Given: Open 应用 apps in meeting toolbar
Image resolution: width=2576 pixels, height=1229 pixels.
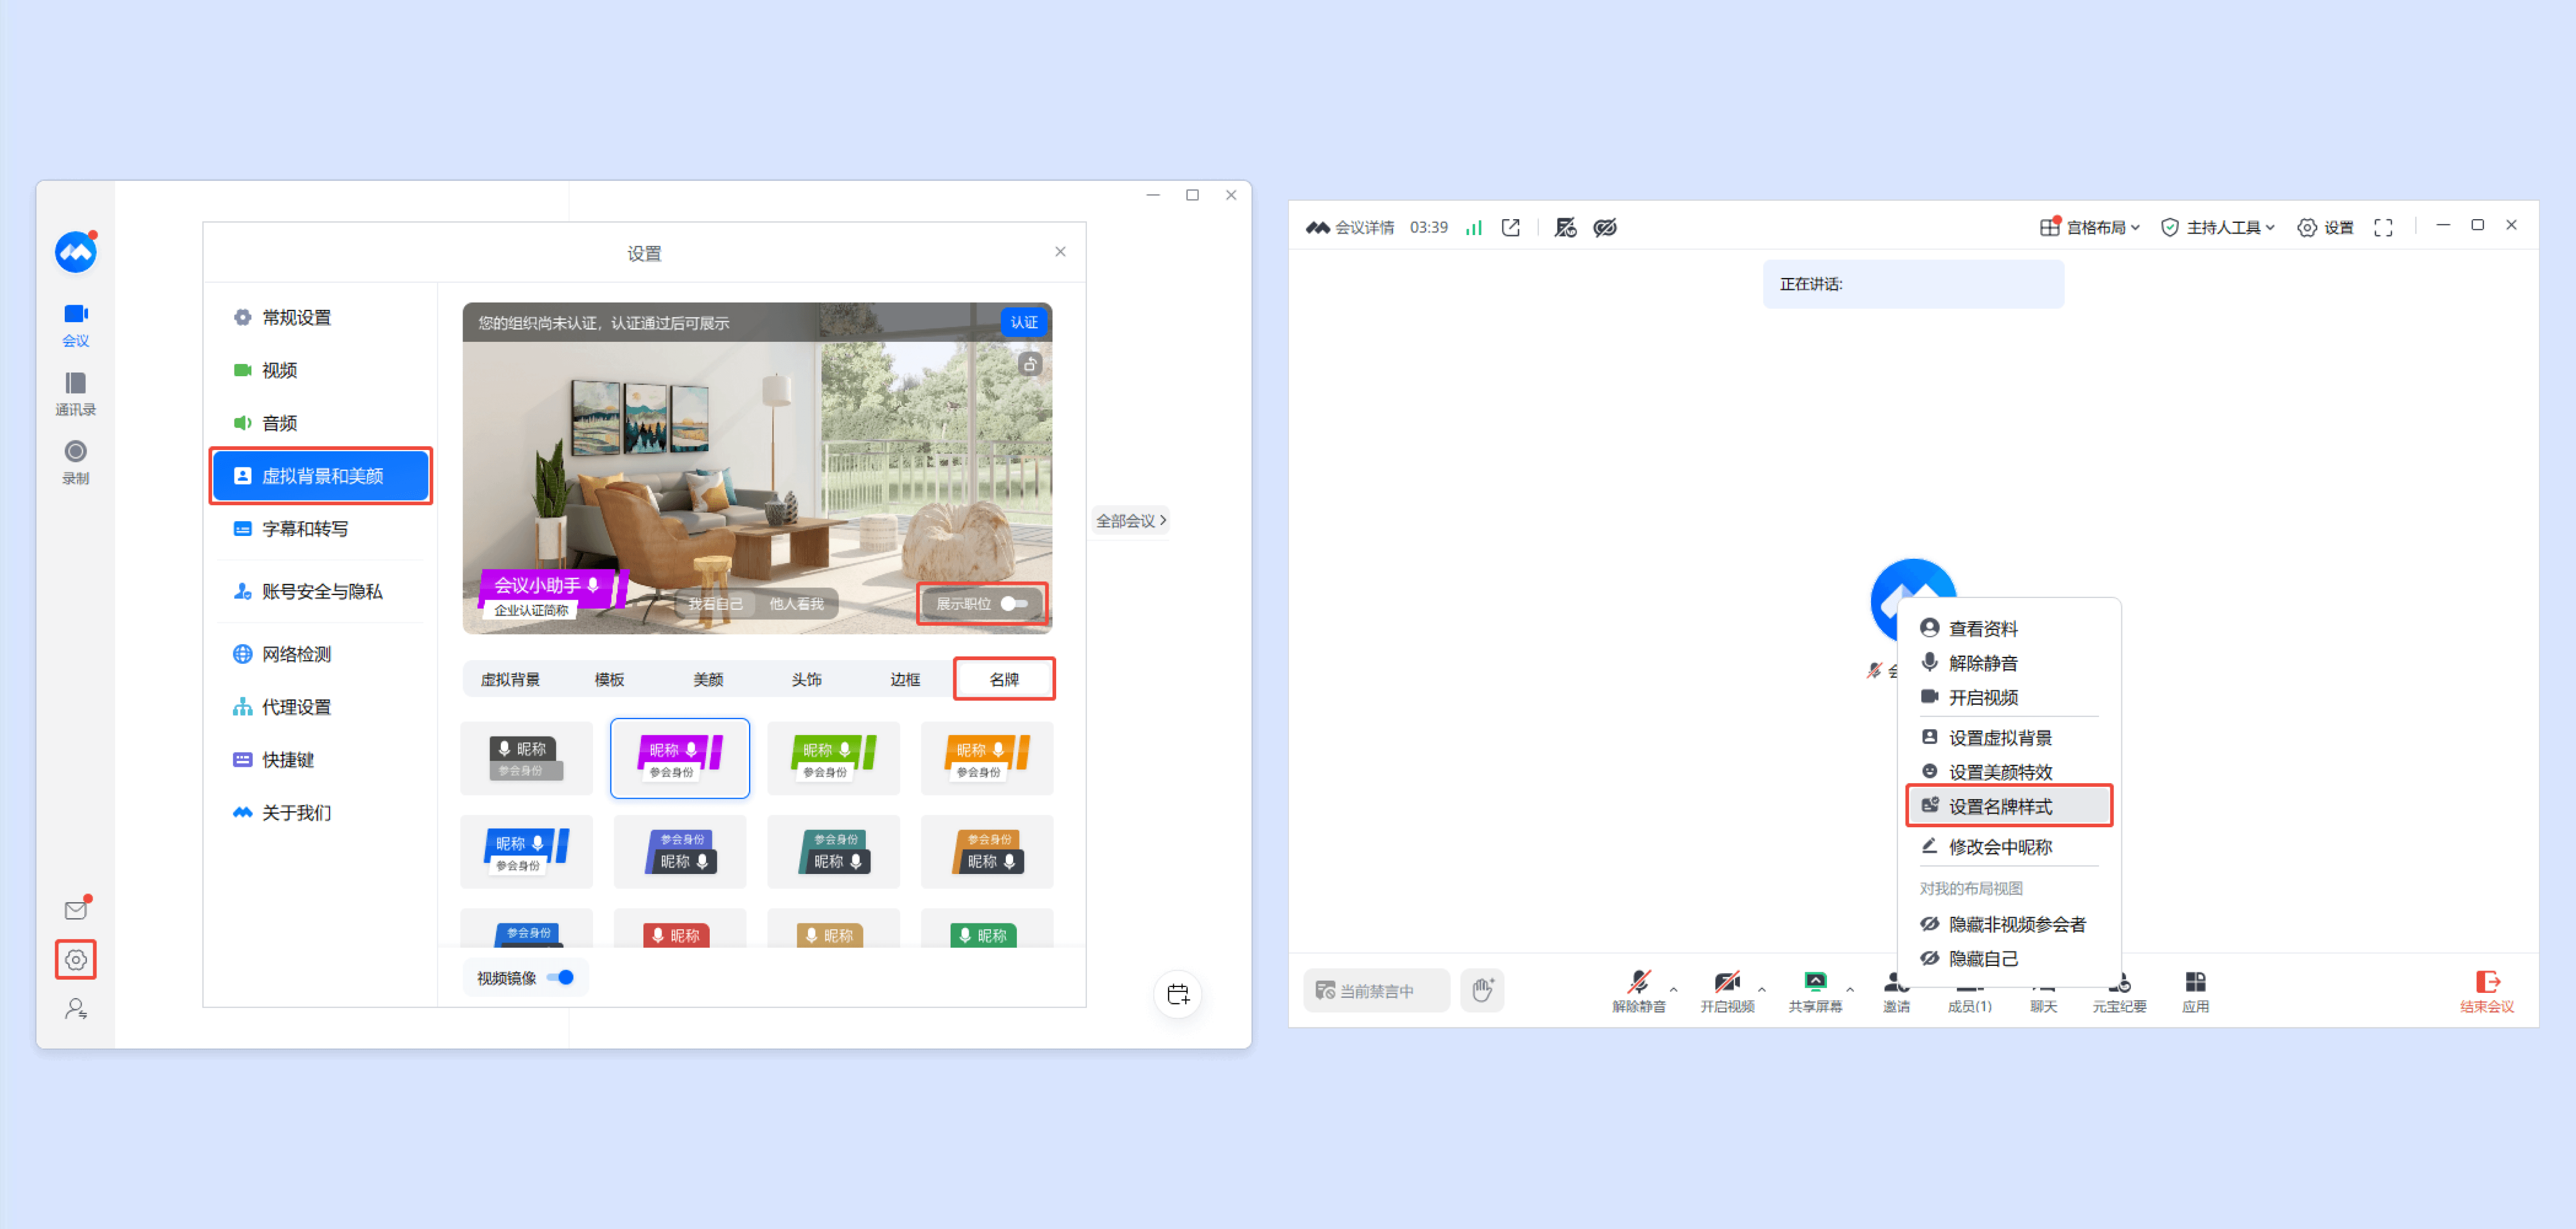Looking at the screenshot, I should pos(2195,991).
